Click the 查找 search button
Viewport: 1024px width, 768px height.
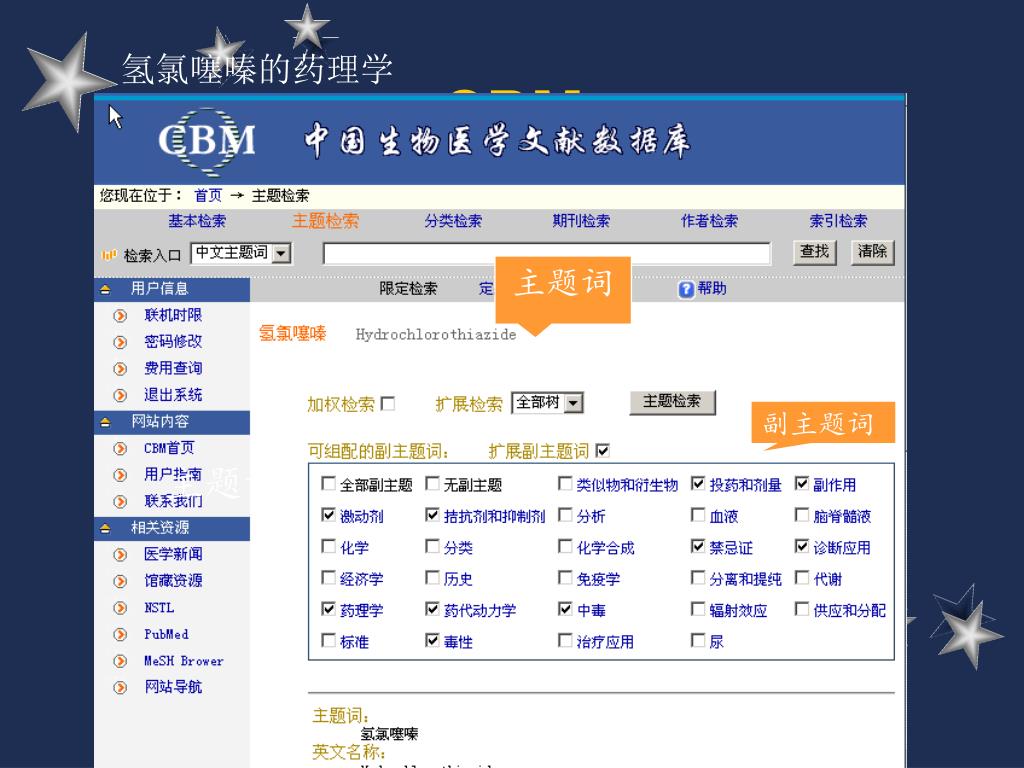click(x=815, y=252)
